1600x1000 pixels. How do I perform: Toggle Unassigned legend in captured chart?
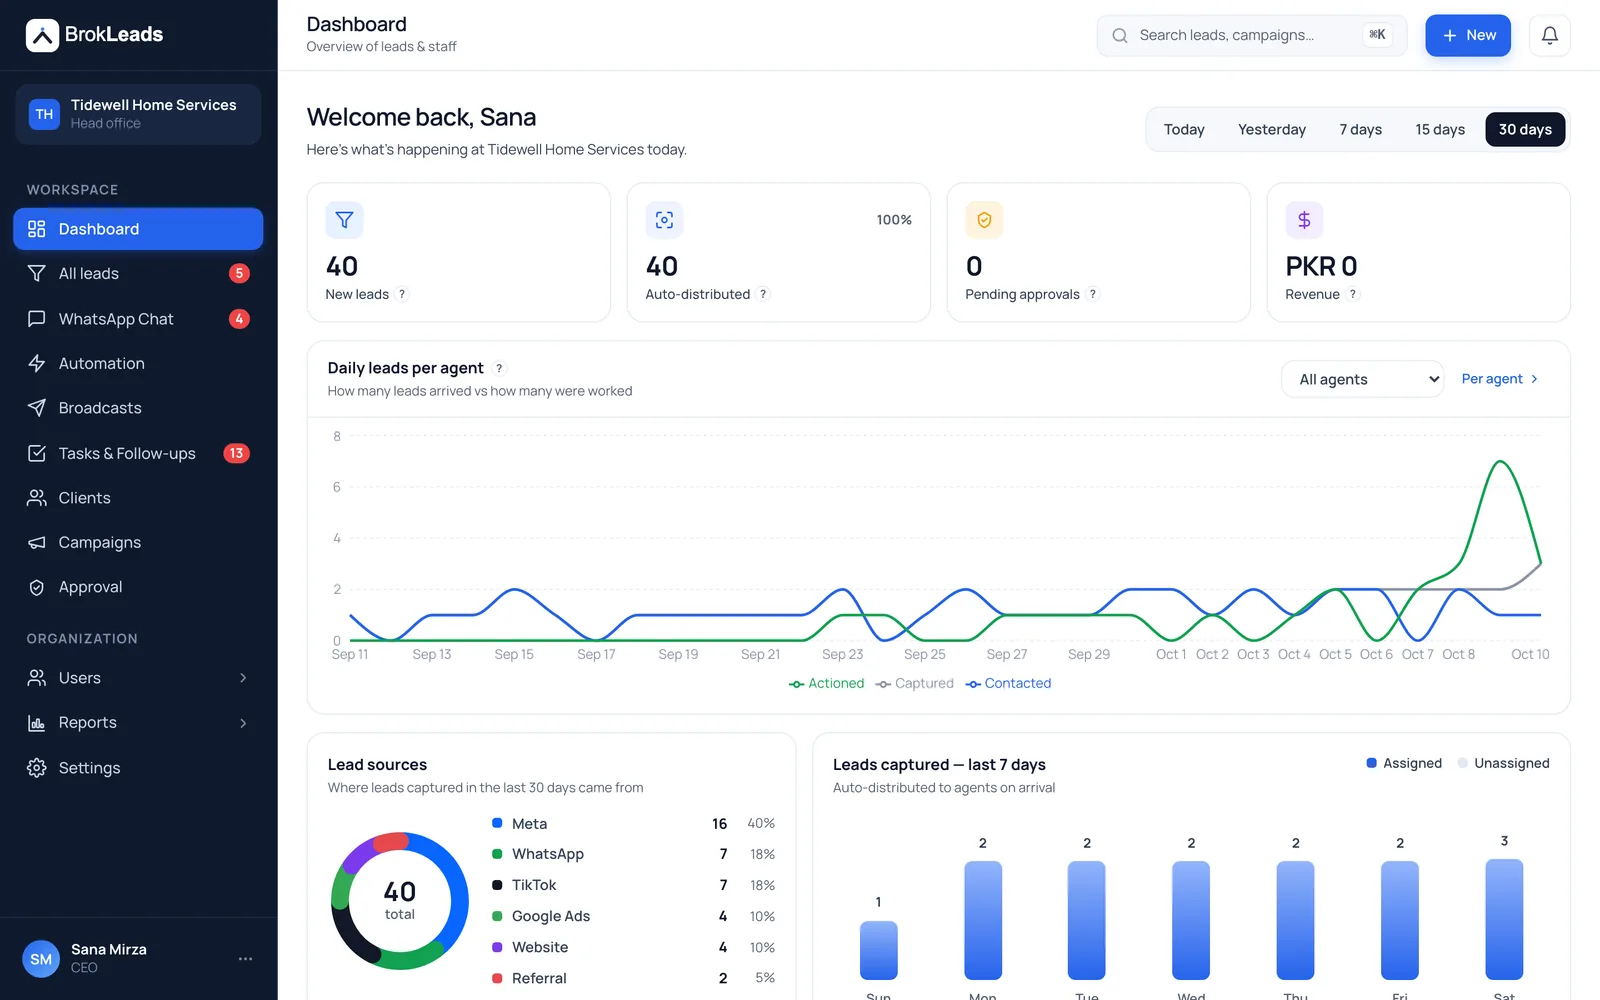pyautogui.click(x=1504, y=763)
